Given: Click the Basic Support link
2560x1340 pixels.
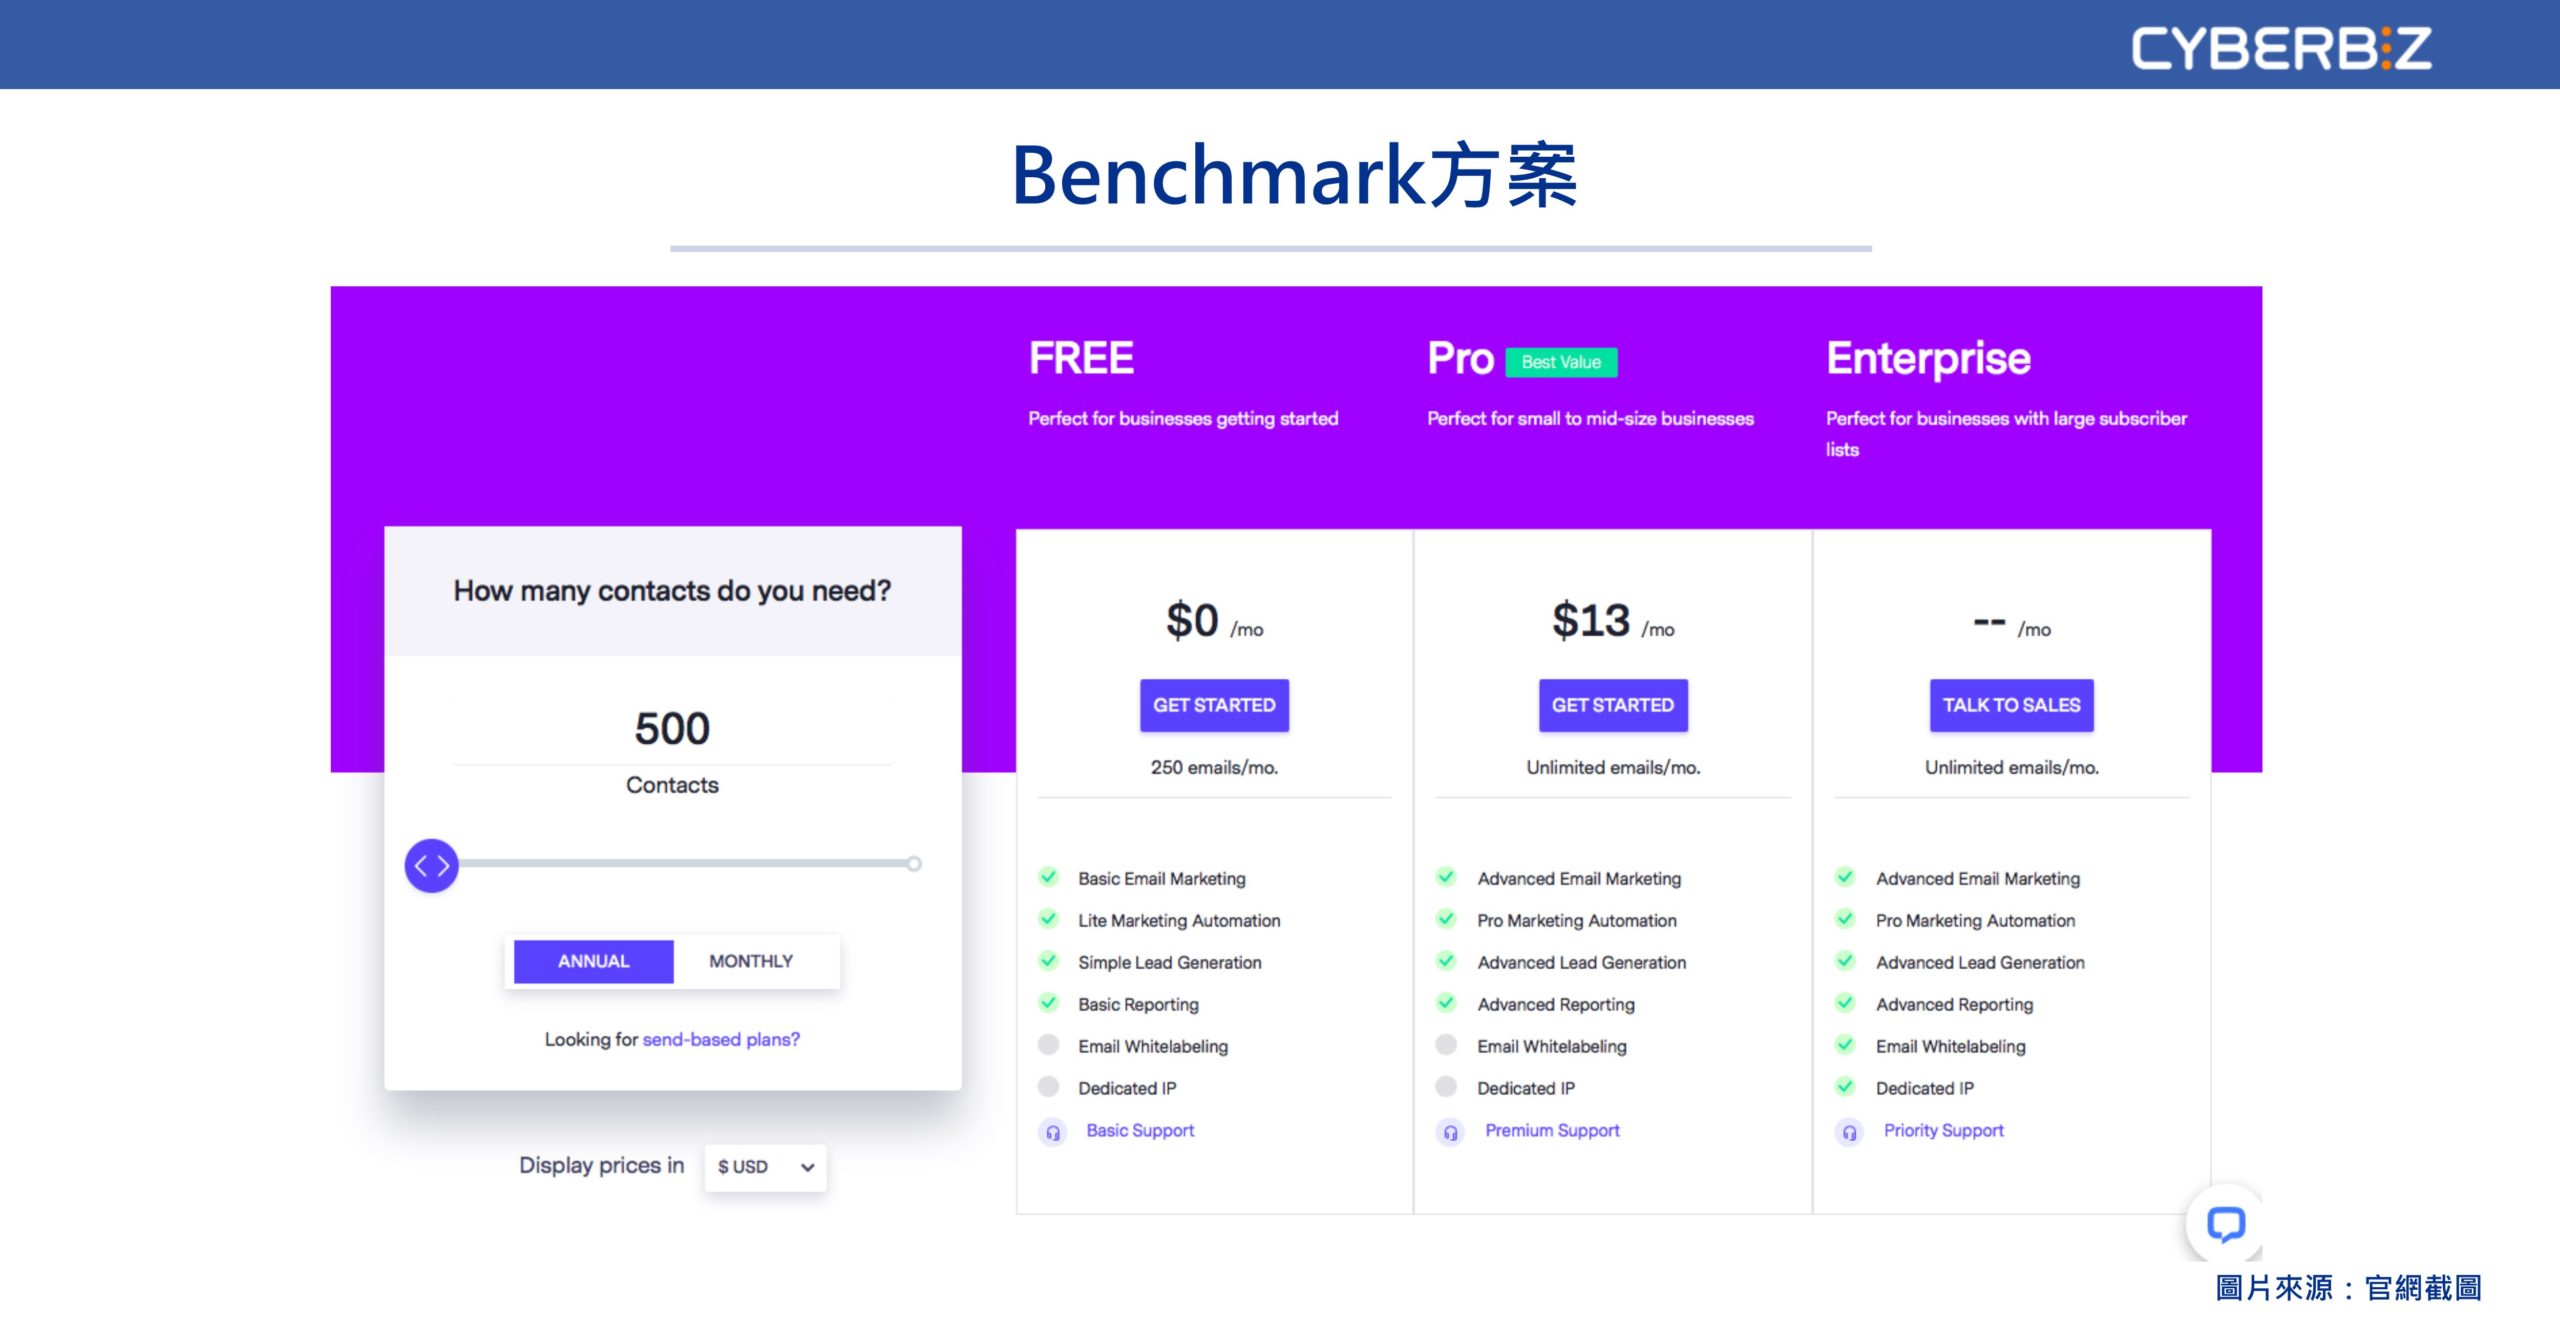Looking at the screenshot, I should [1140, 1130].
